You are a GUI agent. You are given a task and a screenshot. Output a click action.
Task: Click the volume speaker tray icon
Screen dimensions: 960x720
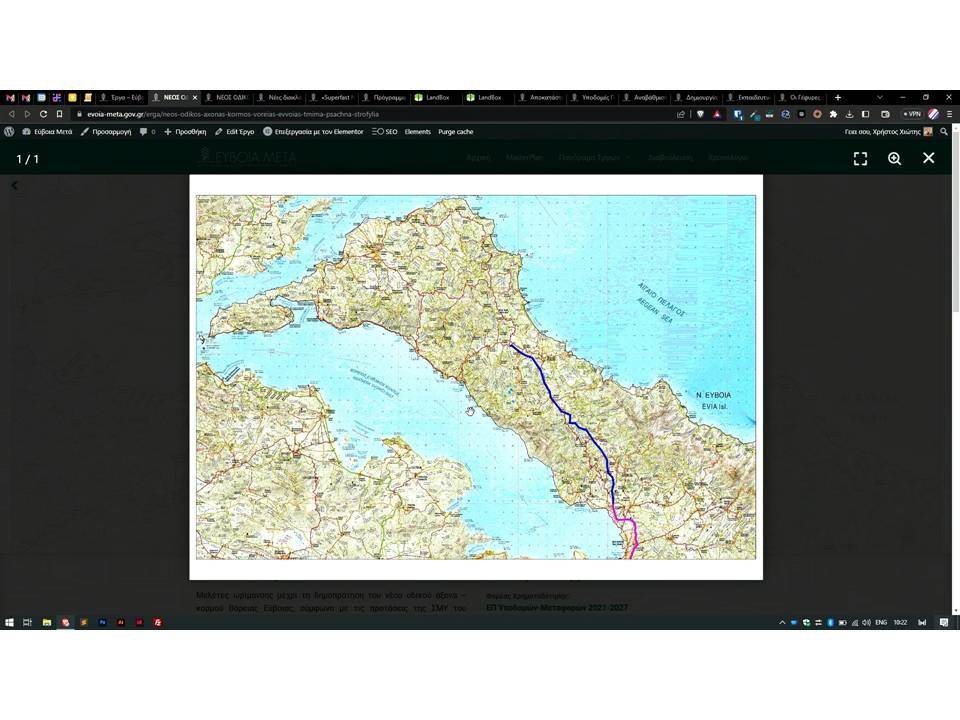866,623
